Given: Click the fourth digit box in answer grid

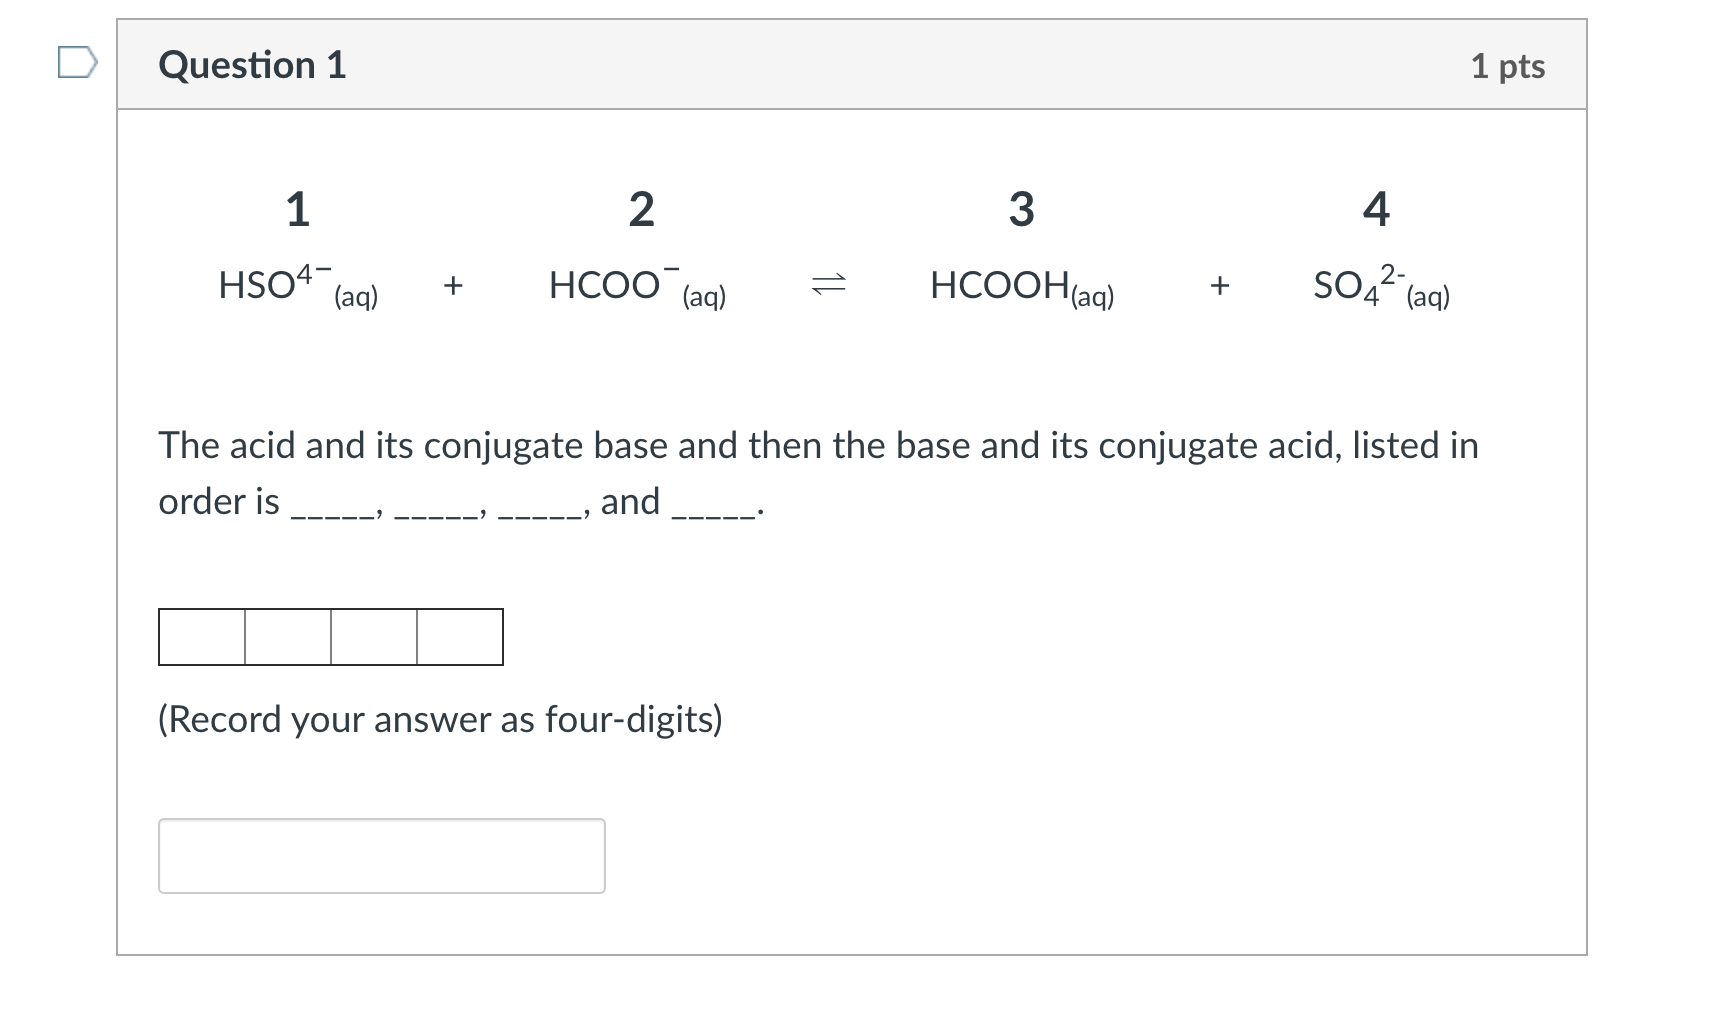Looking at the screenshot, I should 459,636.
